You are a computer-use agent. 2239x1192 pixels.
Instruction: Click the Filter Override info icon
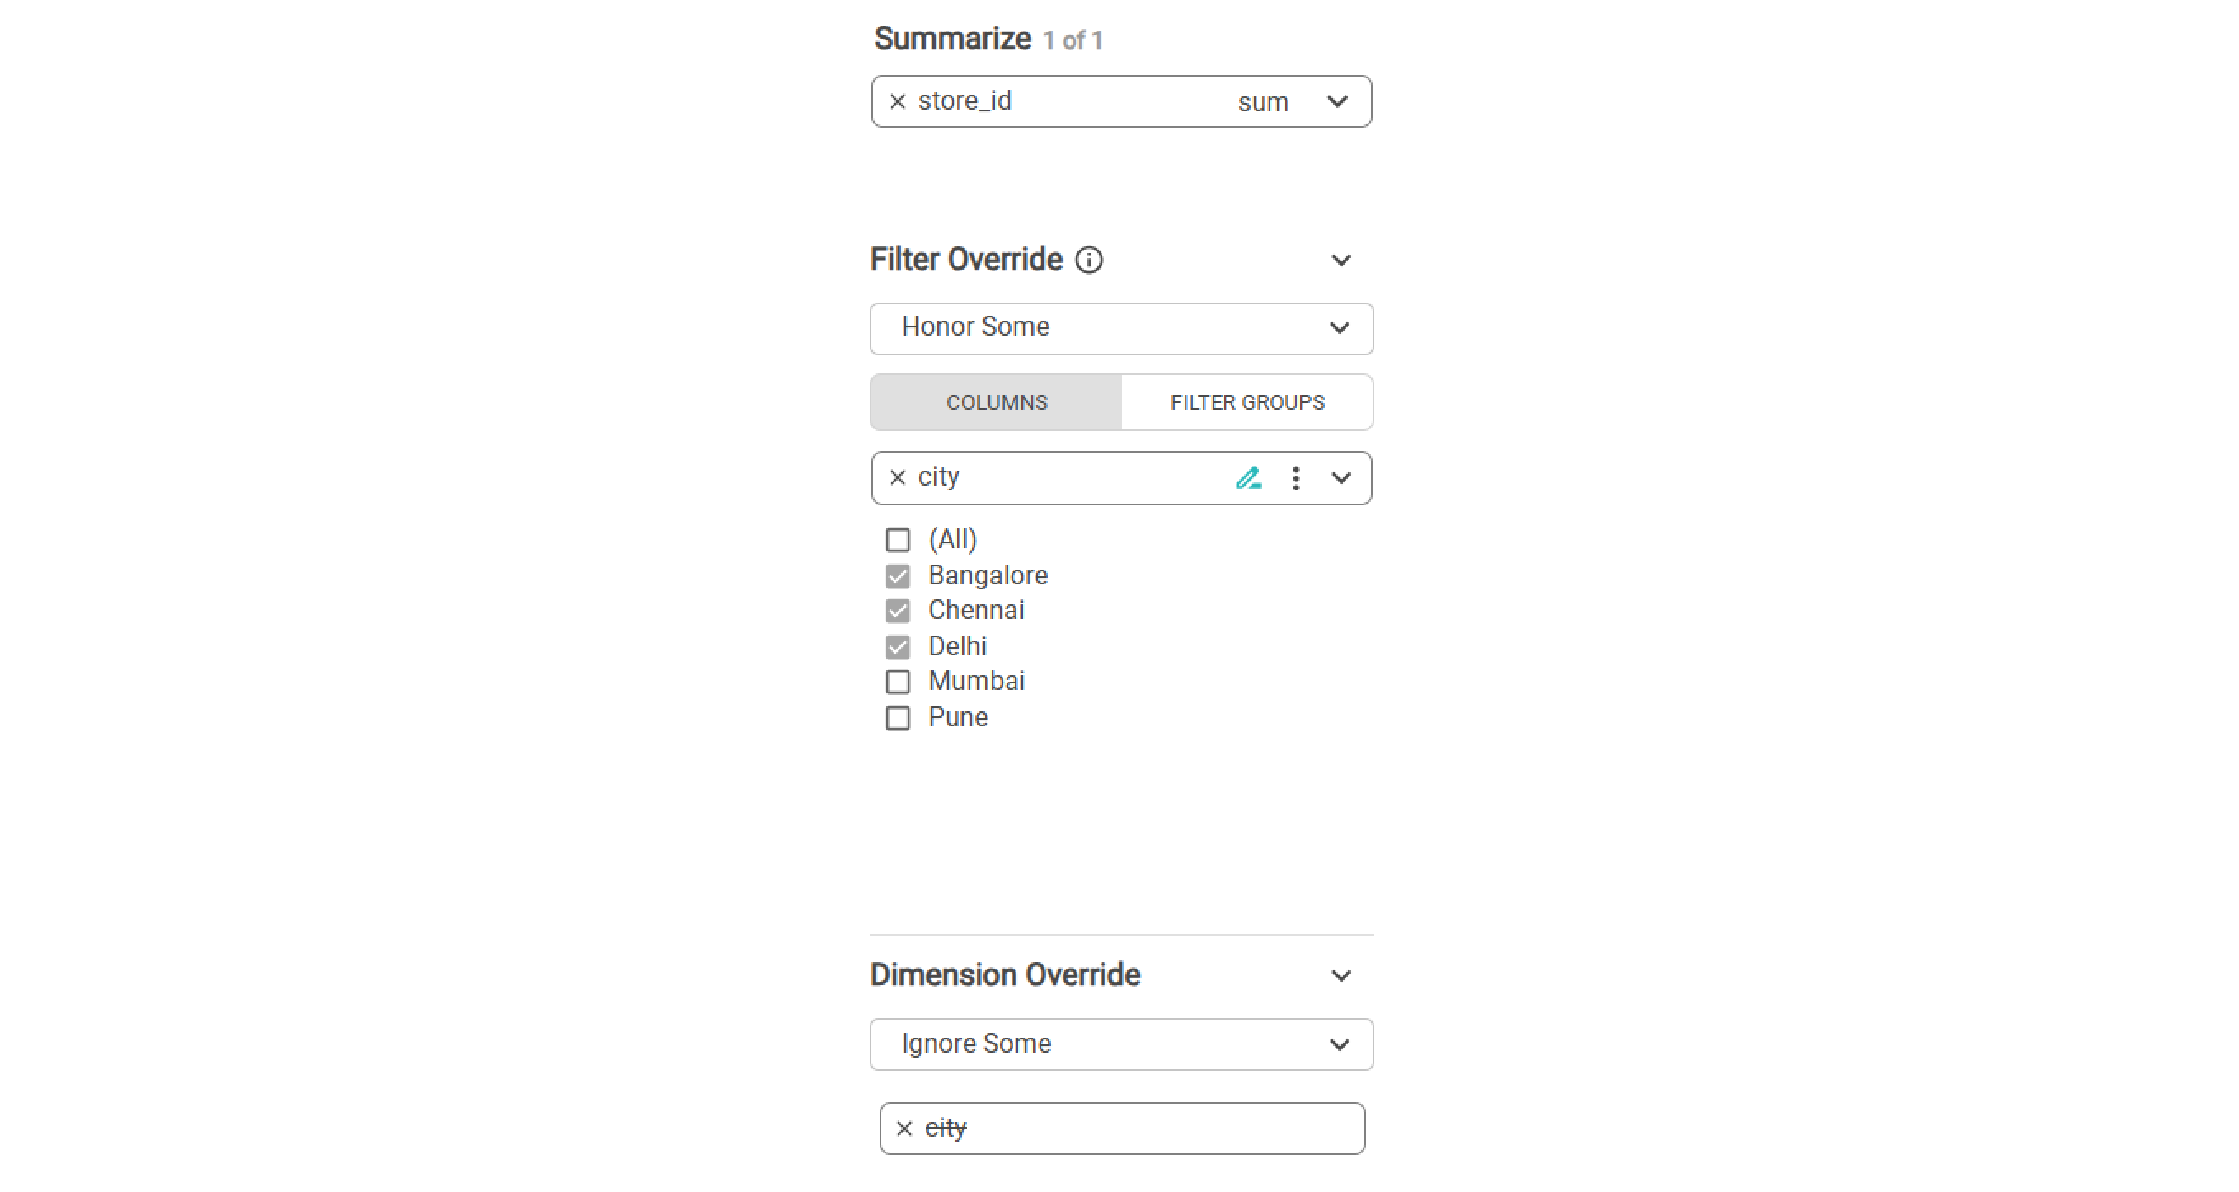[x=1089, y=260]
